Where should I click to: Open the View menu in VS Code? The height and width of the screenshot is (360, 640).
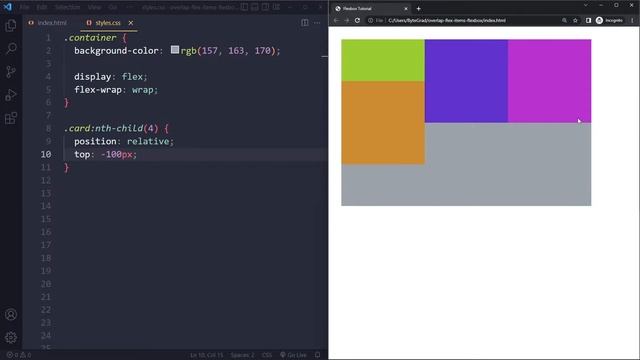(94, 7)
